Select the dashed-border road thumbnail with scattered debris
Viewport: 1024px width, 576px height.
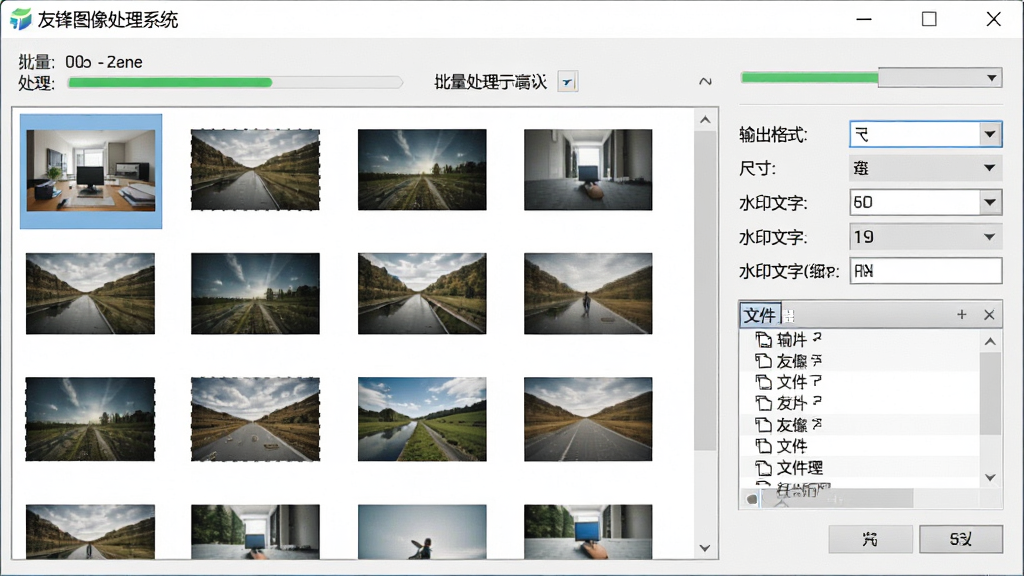coord(255,419)
